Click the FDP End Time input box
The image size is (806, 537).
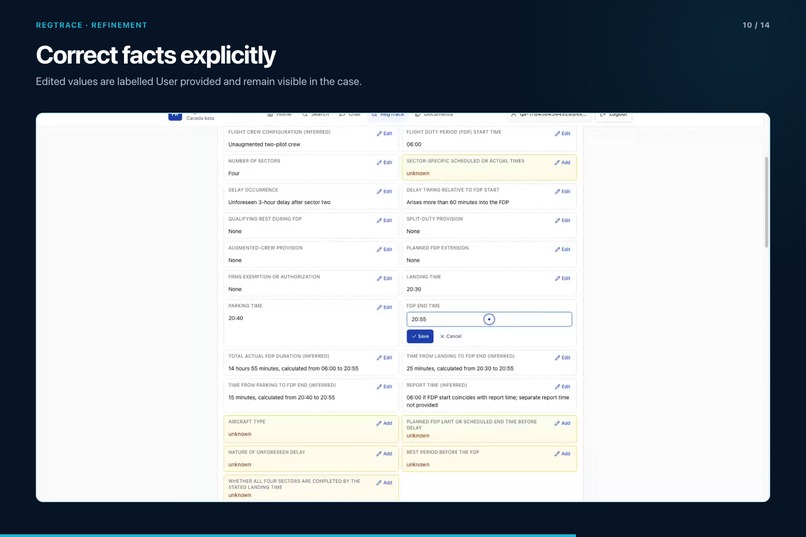click(x=489, y=319)
